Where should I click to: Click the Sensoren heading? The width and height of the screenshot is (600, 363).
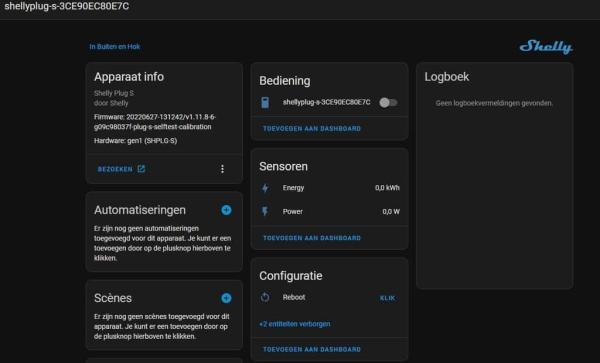(283, 166)
